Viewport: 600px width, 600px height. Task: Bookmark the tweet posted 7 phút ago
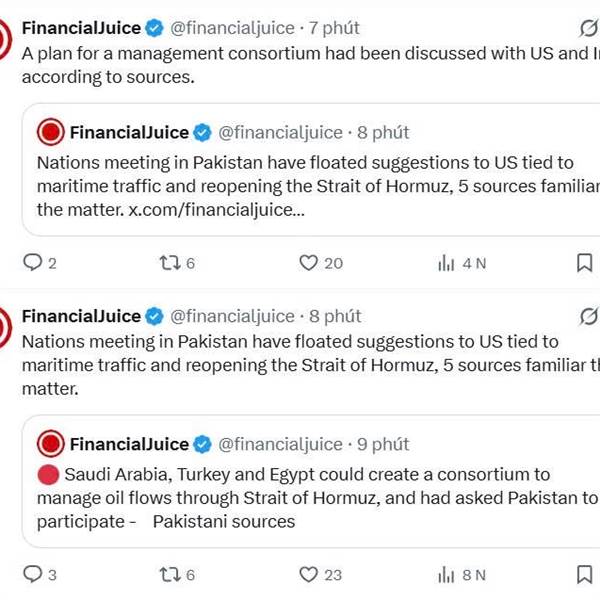(x=584, y=263)
